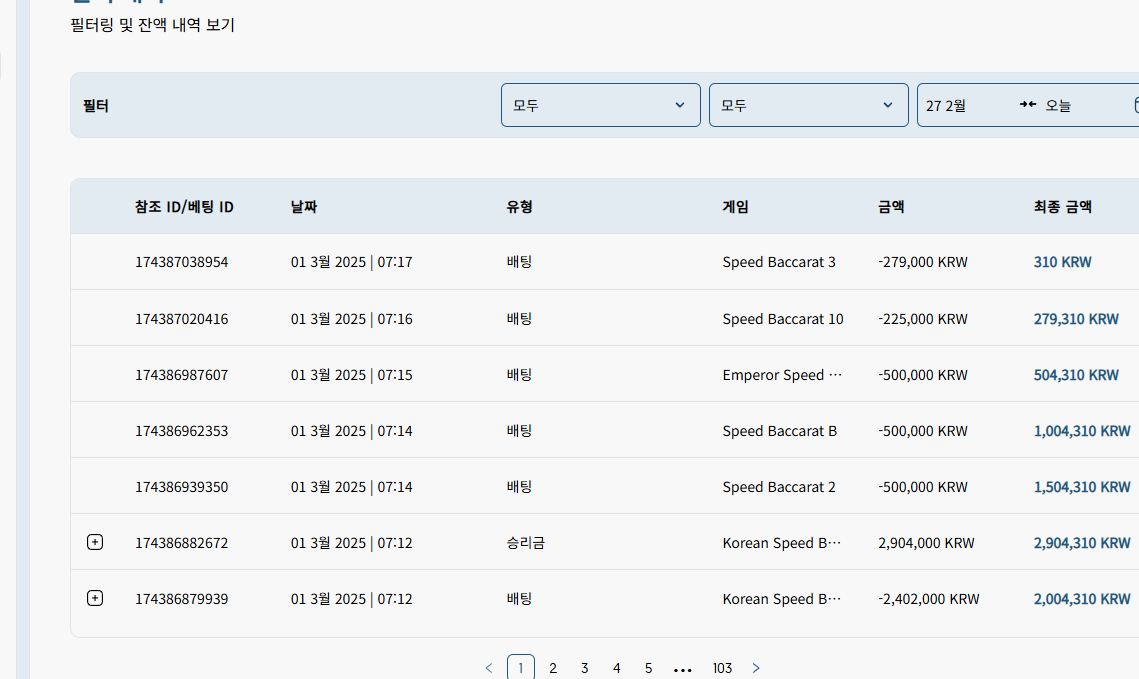Open the second 모두 filter dropdown
Screen dimensions: 1139x679
[x=808, y=105]
